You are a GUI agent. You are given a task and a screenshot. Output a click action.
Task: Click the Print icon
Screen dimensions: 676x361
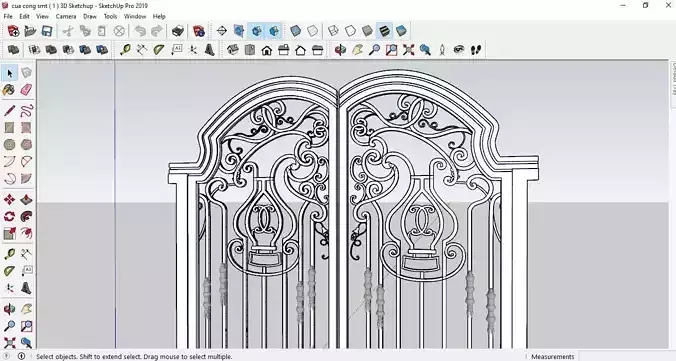tap(178, 31)
